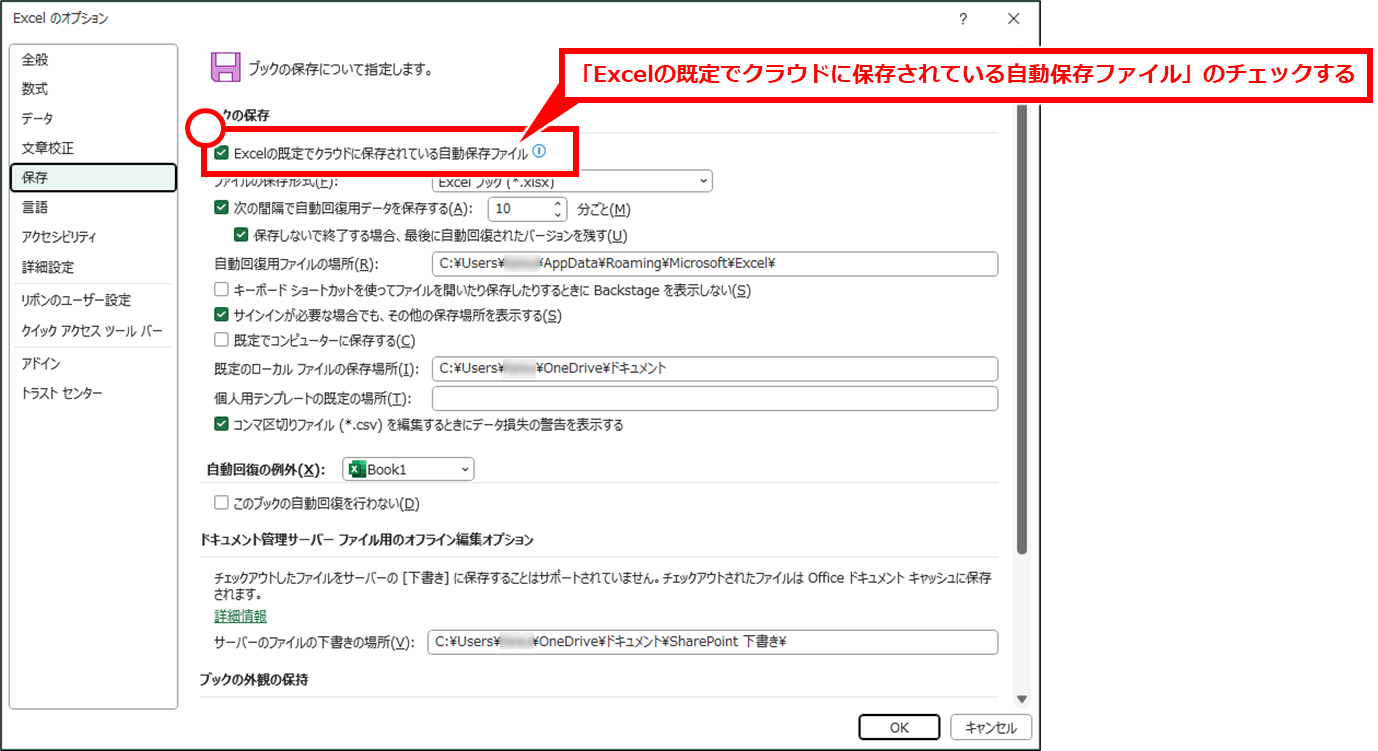
Task: Click the 個人用テンプレートの既定の場所 field
Action: [715, 398]
